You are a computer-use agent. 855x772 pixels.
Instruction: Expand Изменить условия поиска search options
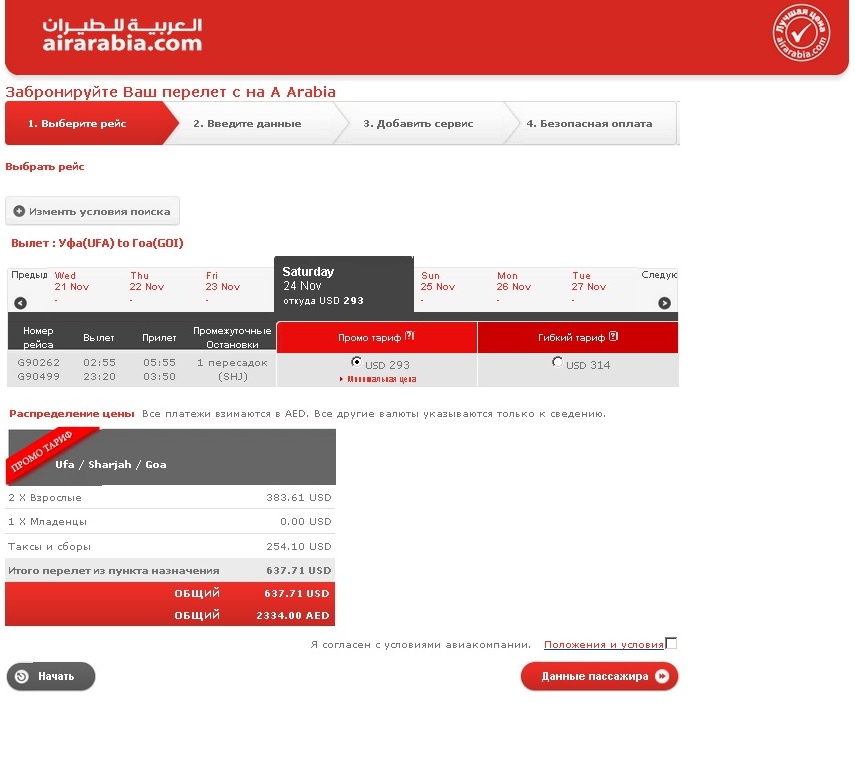coord(92,211)
